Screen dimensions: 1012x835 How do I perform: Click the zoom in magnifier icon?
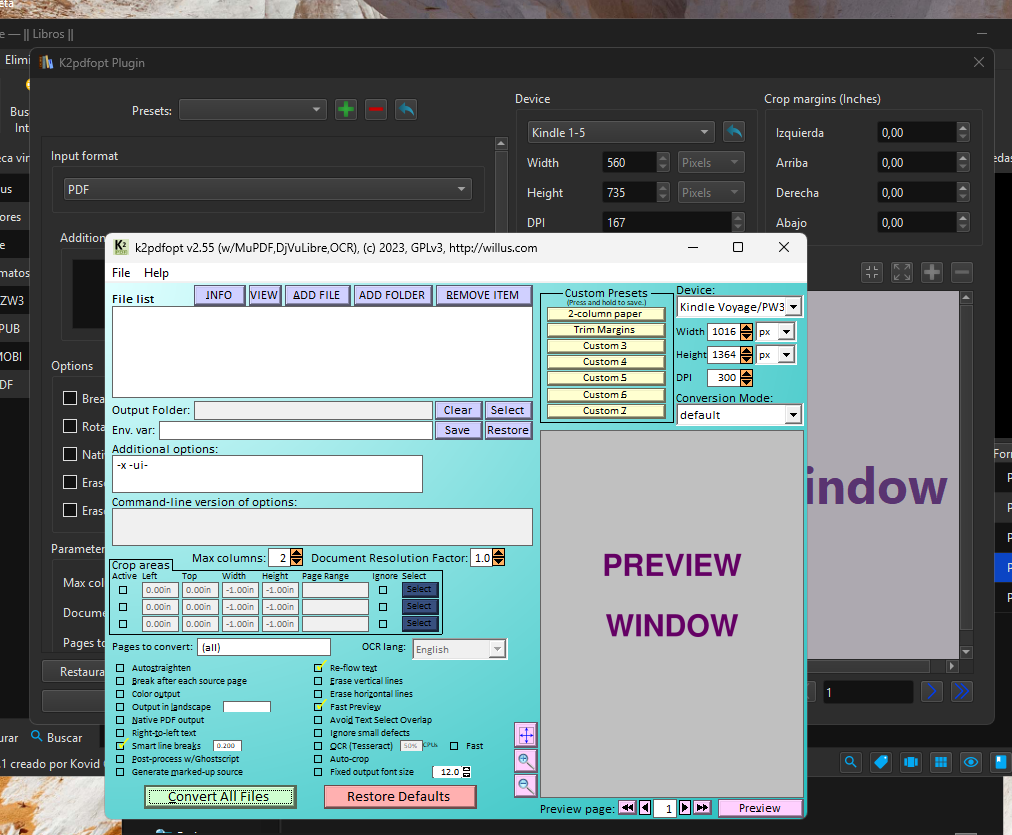(526, 761)
